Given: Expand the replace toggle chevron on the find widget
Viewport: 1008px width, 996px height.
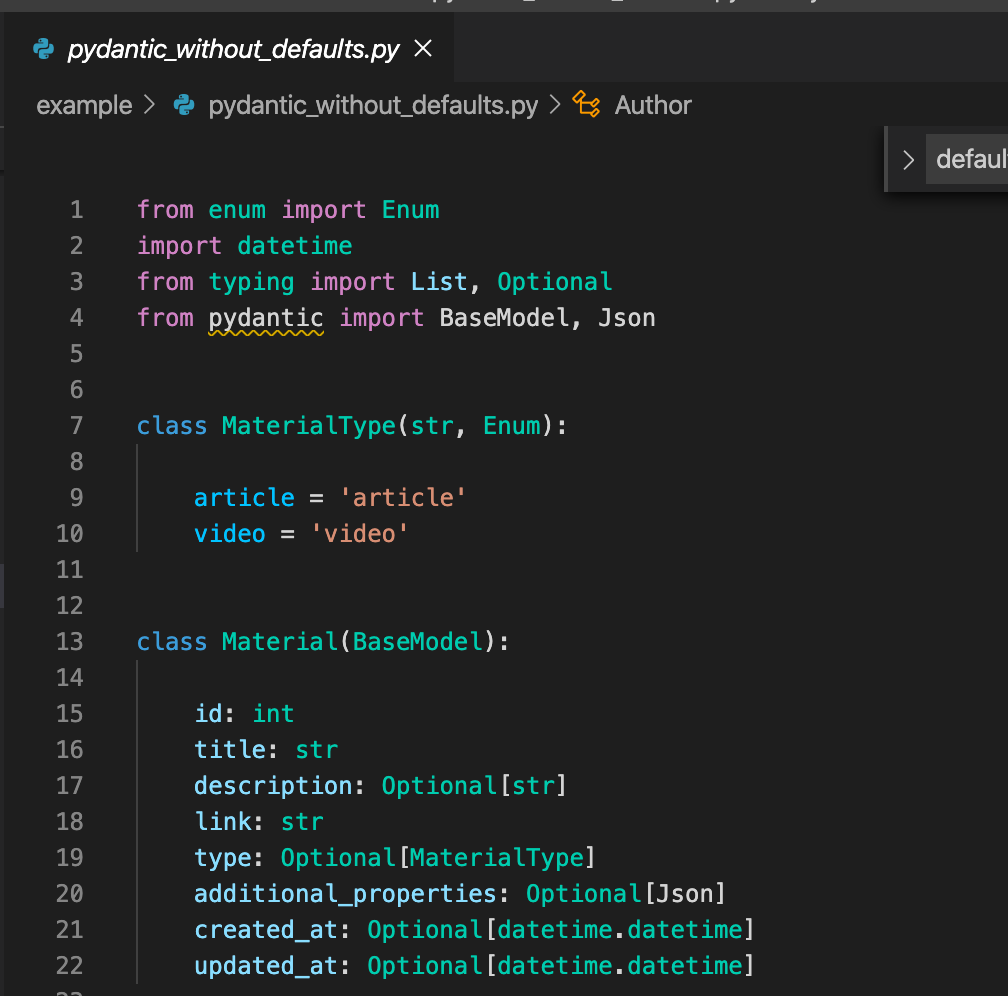Looking at the screenshot, I should point(908,158).
